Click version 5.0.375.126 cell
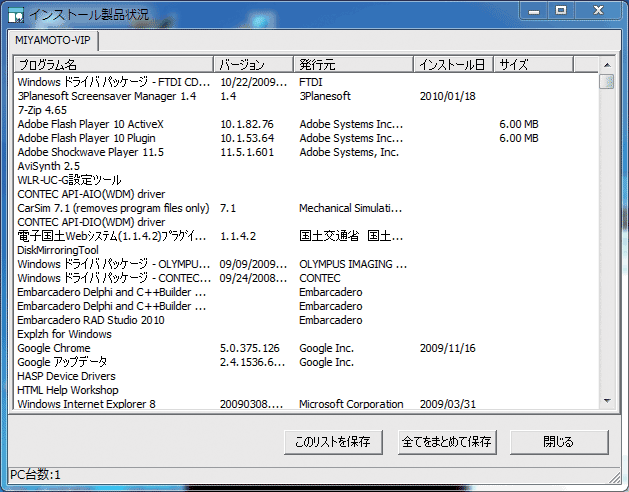This screenshot has height=492, width=629. click(250, 348)
